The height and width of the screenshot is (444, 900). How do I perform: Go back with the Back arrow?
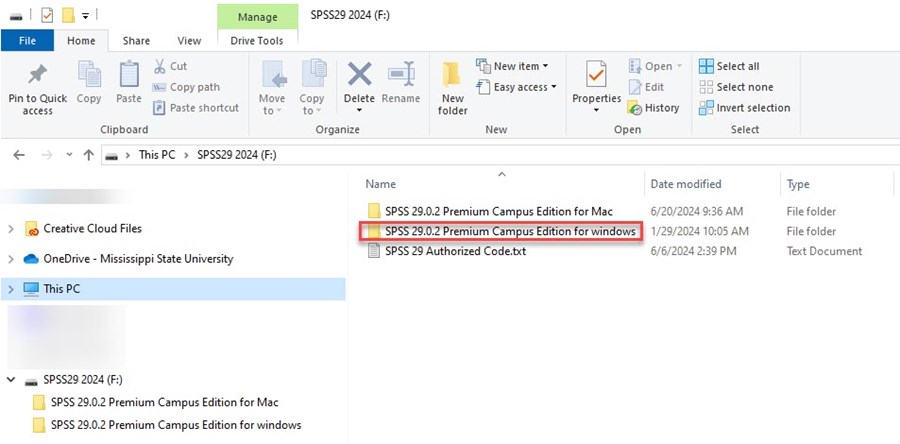19,155
